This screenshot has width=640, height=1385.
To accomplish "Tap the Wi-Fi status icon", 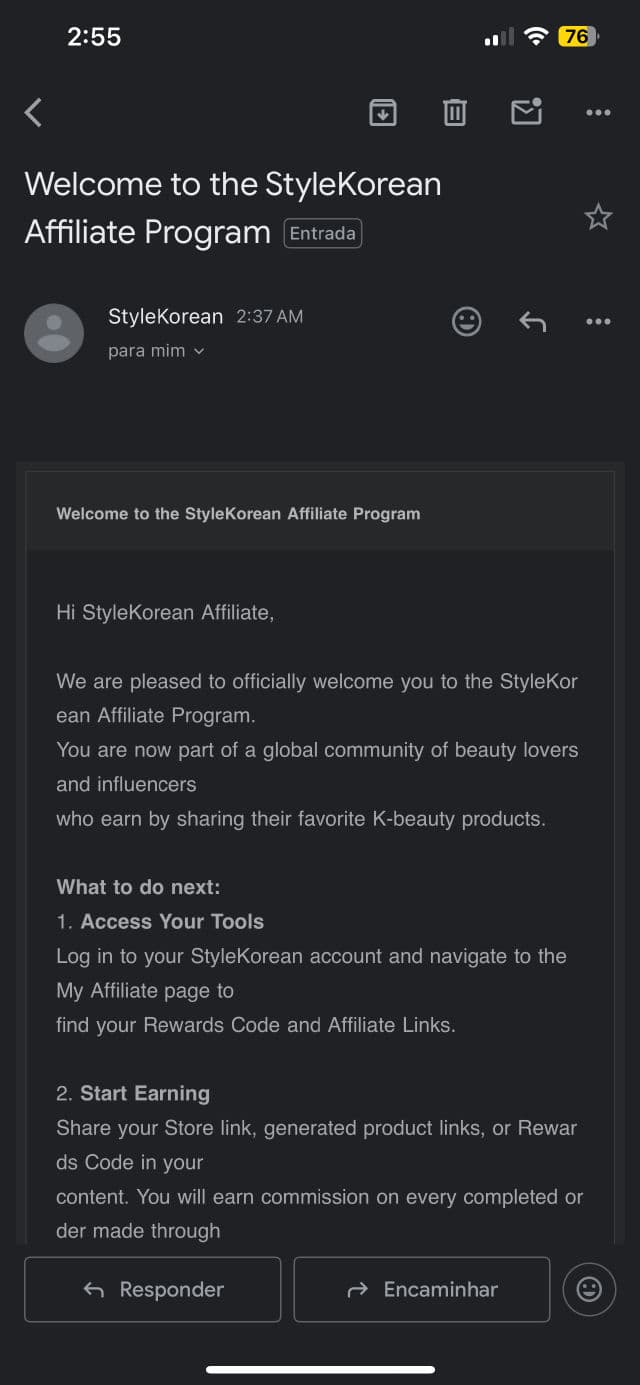I will tap(536, 37).
